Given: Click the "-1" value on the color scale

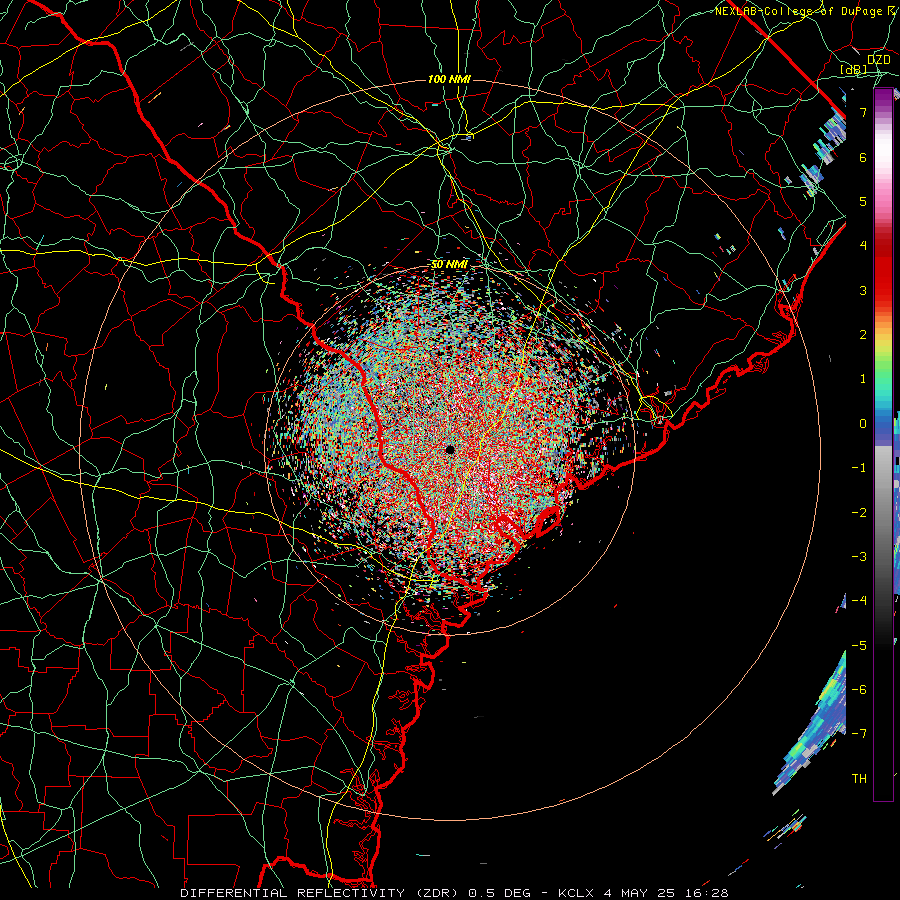Looking at the screenshot, I should [x=859, y=468].
